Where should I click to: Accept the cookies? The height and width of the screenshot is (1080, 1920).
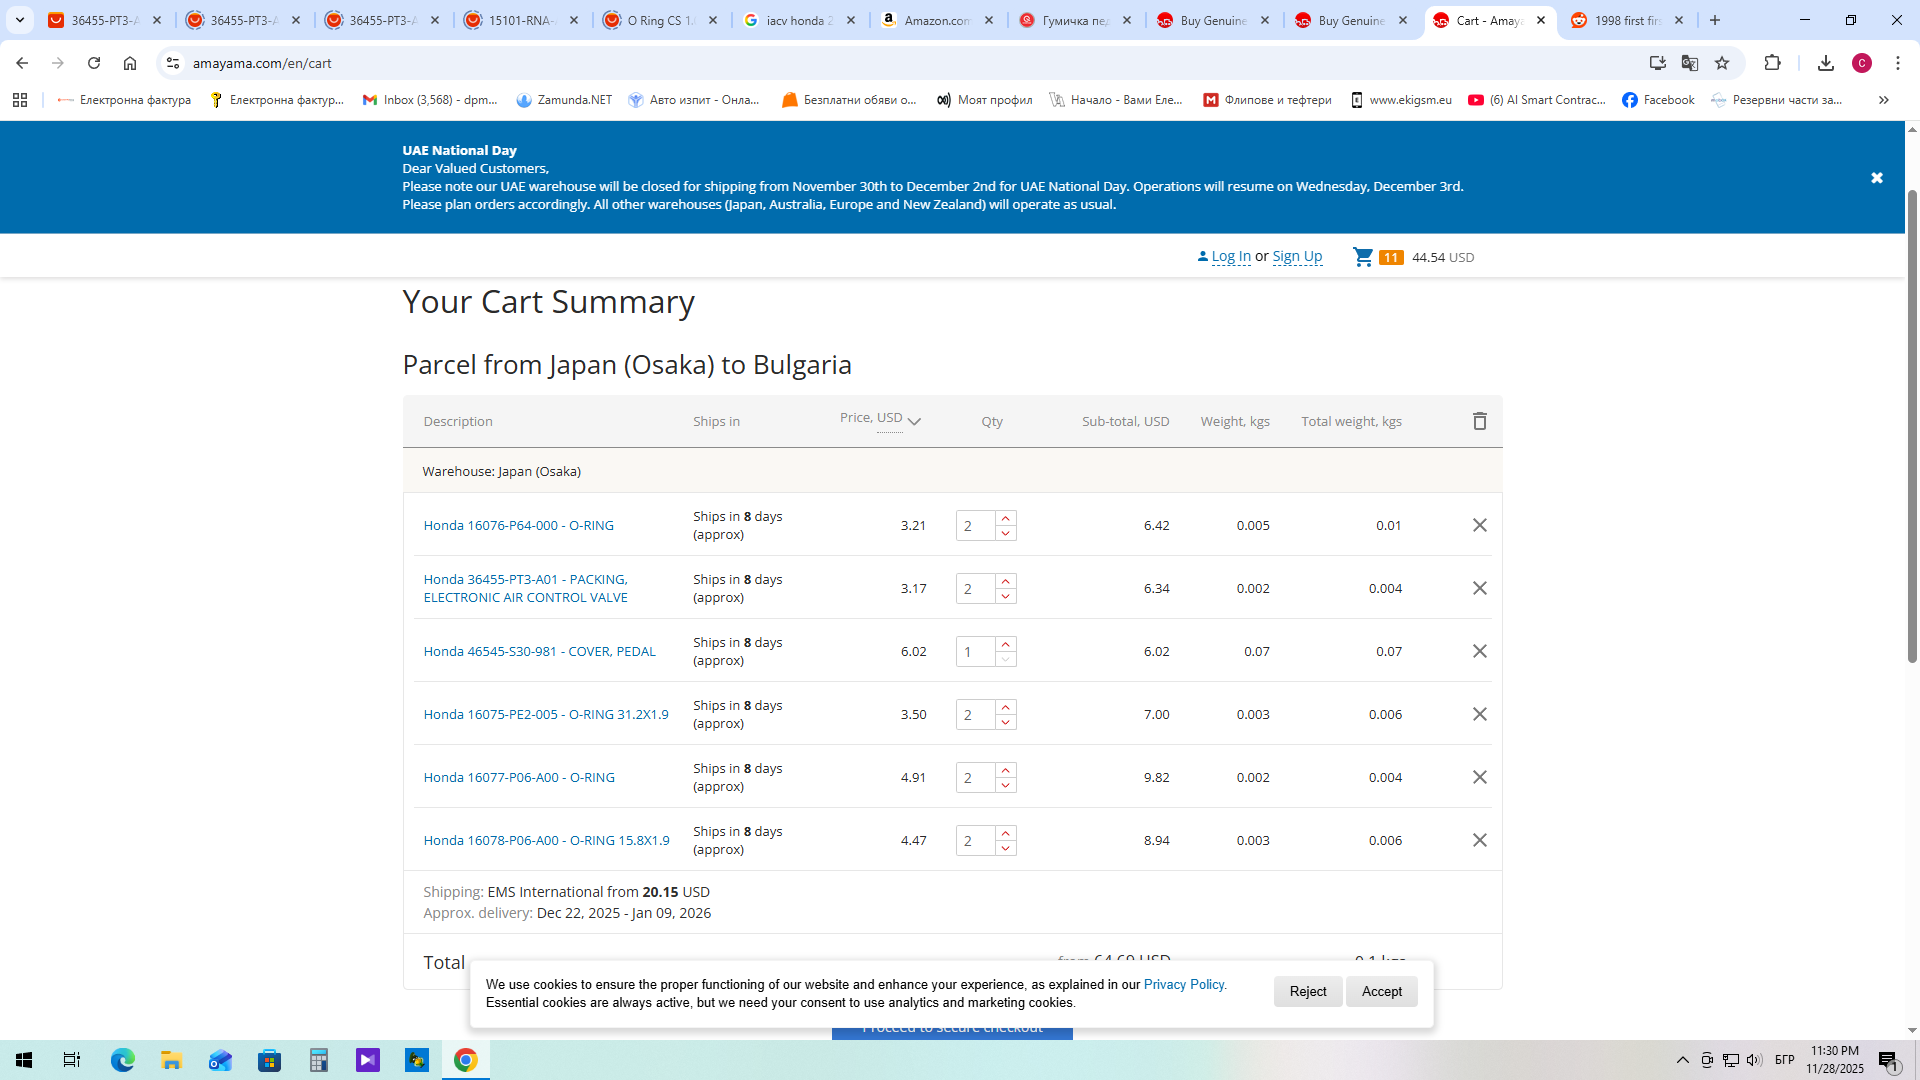tap(1381, 991)
